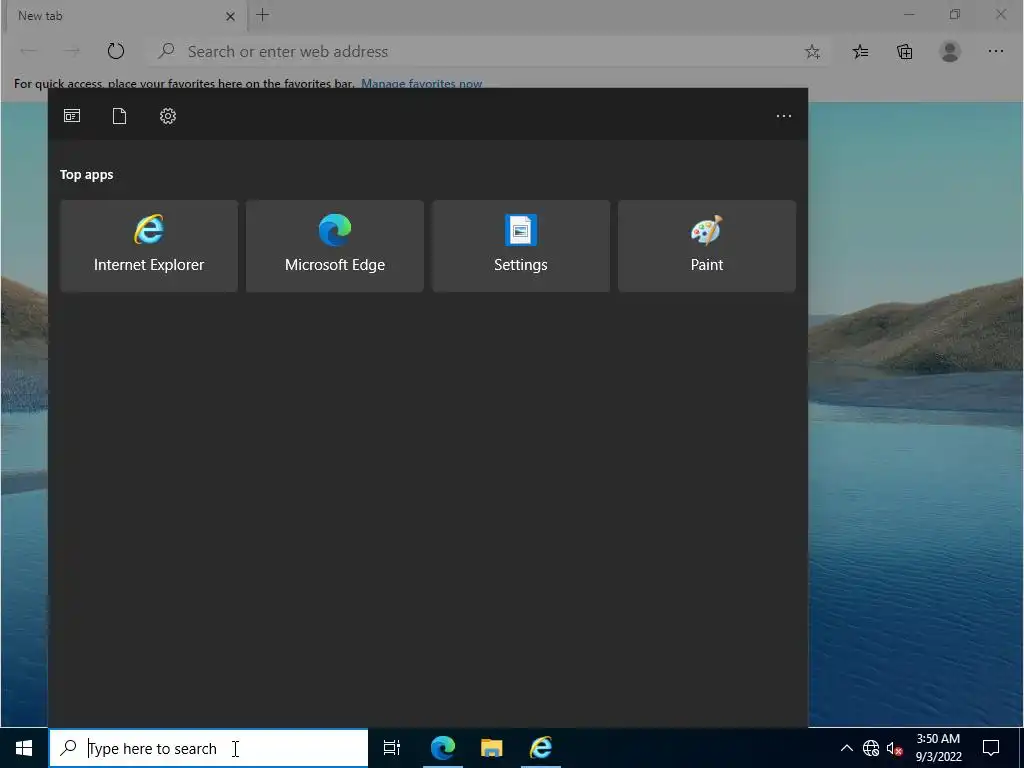The image size is (1024, 768).
Task: Open Collections in Edge toolbar
Action: (x=904, y=52)
